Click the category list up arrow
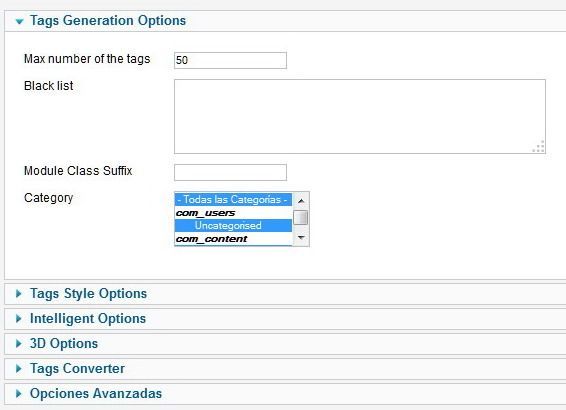The image size is (566, 410). click(x=301, y=201)
